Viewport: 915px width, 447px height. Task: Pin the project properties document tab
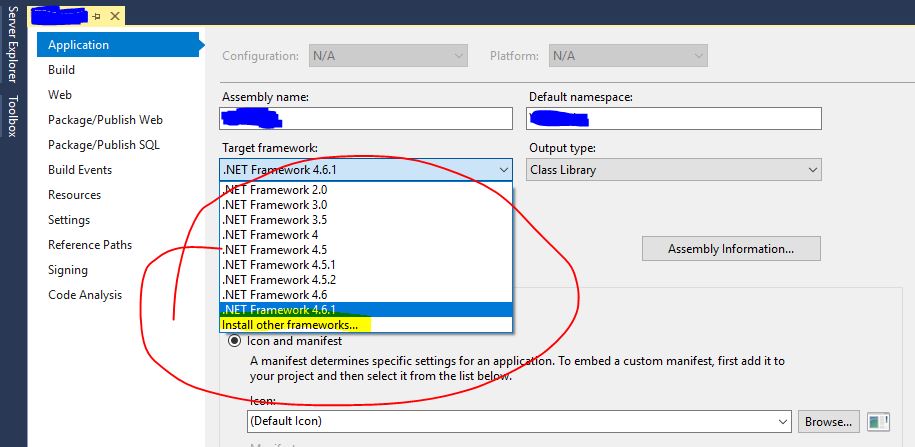click(x=97, y=16)
